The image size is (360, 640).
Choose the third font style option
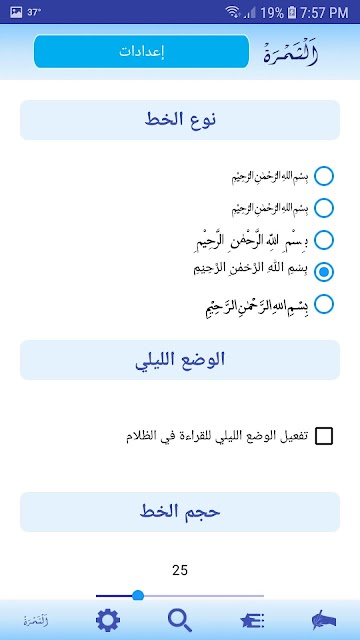click(x=324, y=240)
